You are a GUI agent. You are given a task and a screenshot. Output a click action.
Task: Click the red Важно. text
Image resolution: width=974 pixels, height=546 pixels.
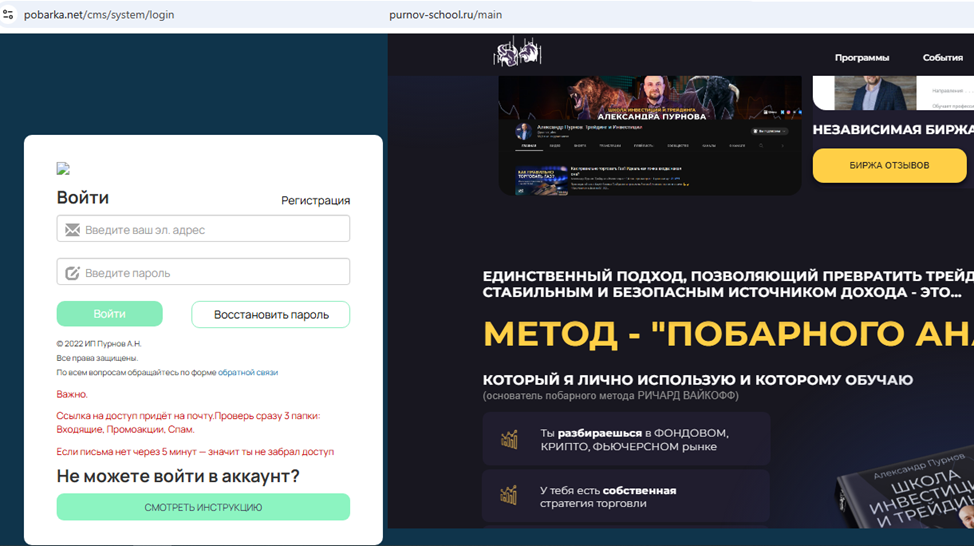pos(72,394)
